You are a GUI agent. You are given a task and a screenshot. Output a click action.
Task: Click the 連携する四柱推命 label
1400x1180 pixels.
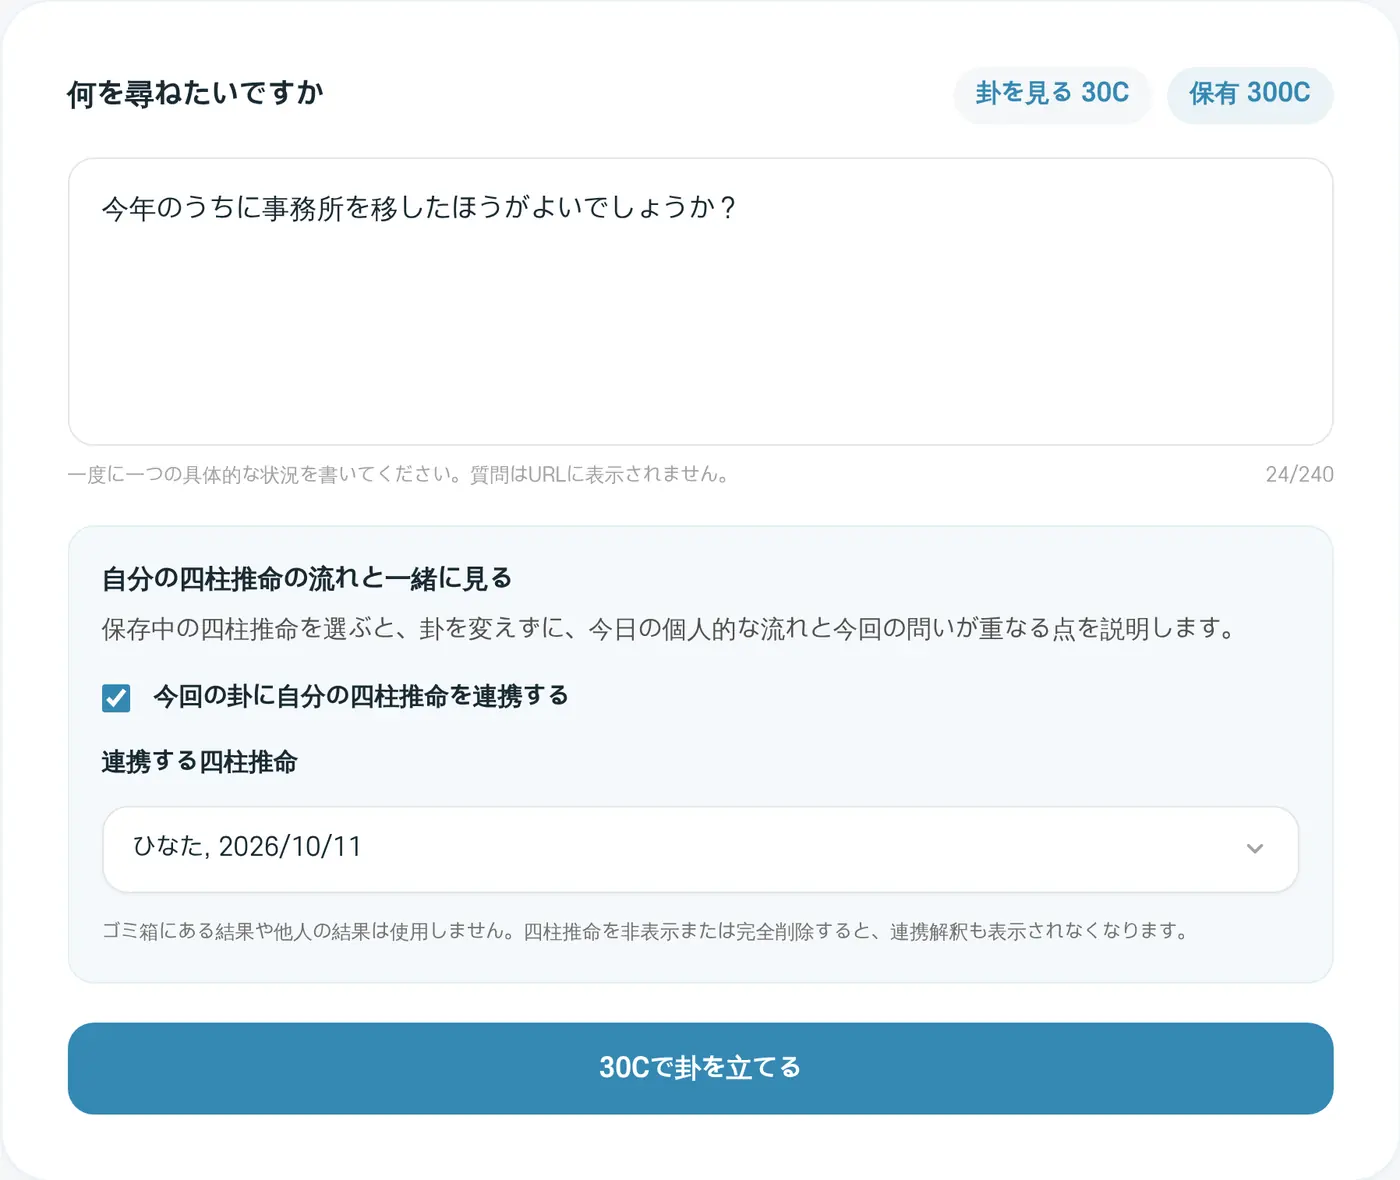tap(200, 762)
